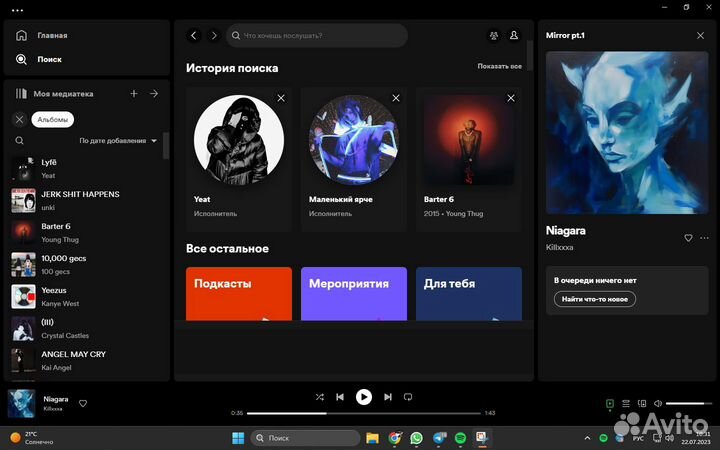
Task: Search within library using magnifier icon
Action: 19,141
